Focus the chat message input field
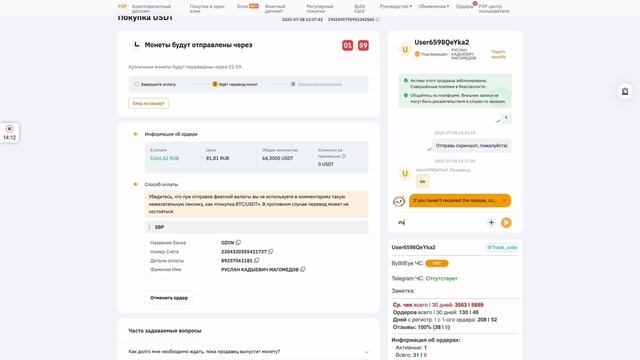This screenshot has height=360, width=640. [x=441, y=222]
